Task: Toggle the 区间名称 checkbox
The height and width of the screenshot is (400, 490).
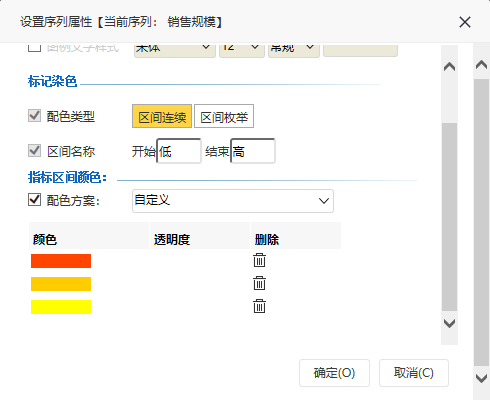Action: [34, 150]
